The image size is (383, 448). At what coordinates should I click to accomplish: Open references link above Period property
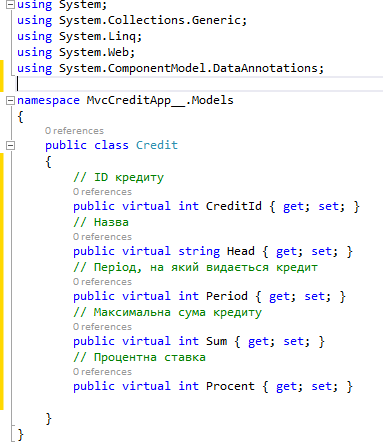tap(102, 282)
